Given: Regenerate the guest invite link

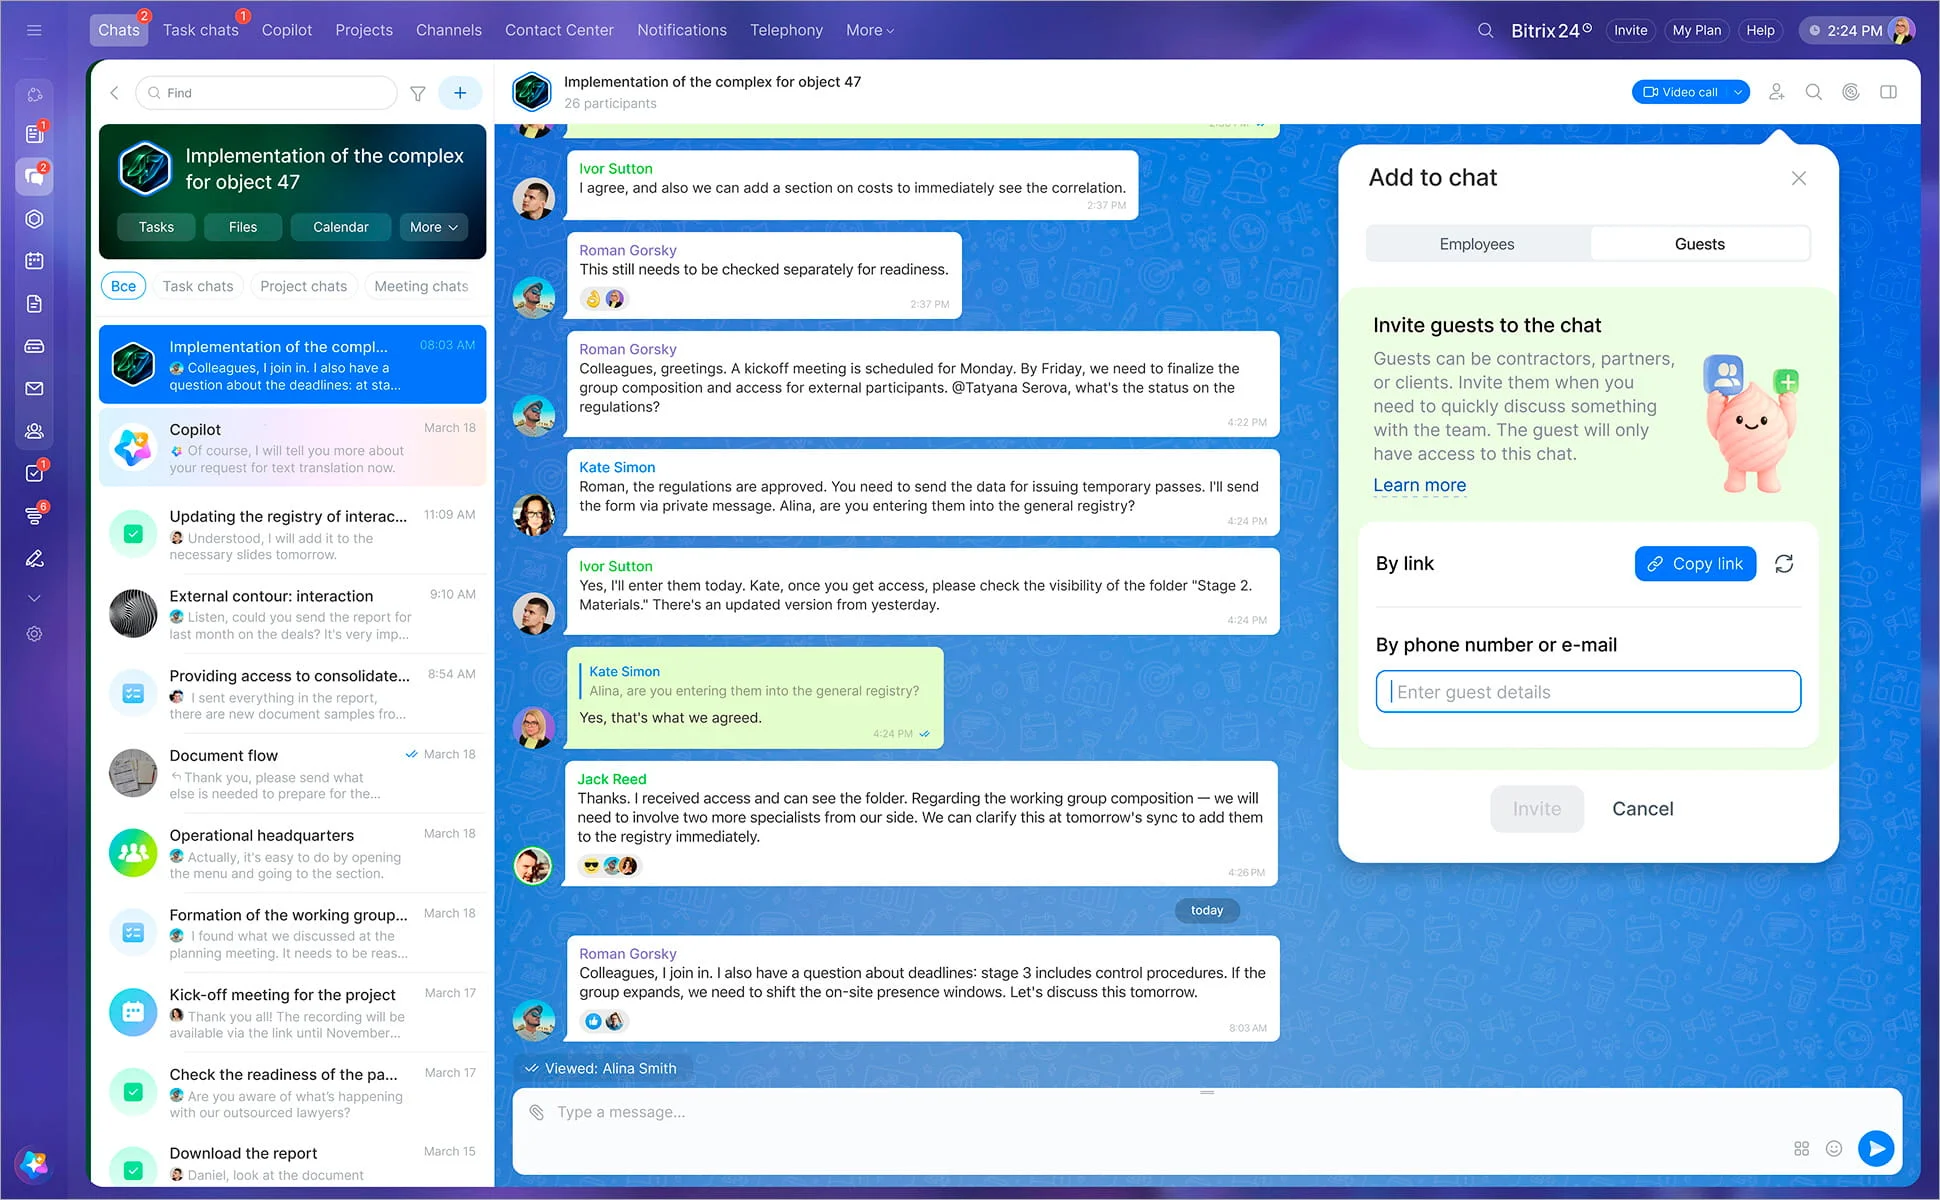Looking at the screenshot, I should pyautogui.click(x=1784, y=564).
